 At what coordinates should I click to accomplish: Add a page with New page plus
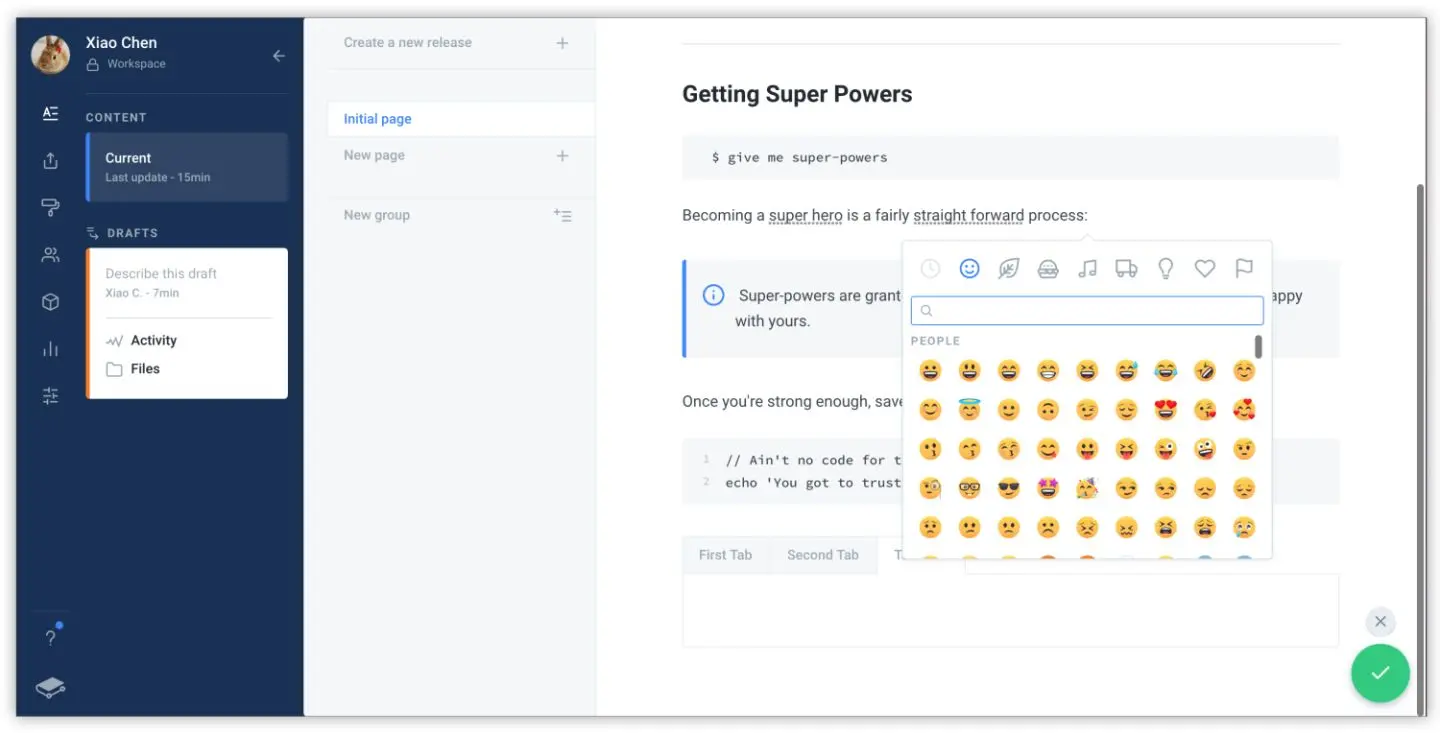(x=562, y=156)
